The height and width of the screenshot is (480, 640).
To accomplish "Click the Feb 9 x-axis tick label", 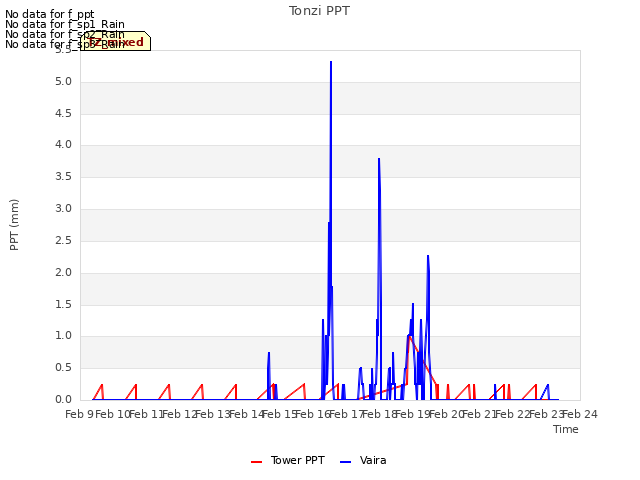I will pos(79,415).
